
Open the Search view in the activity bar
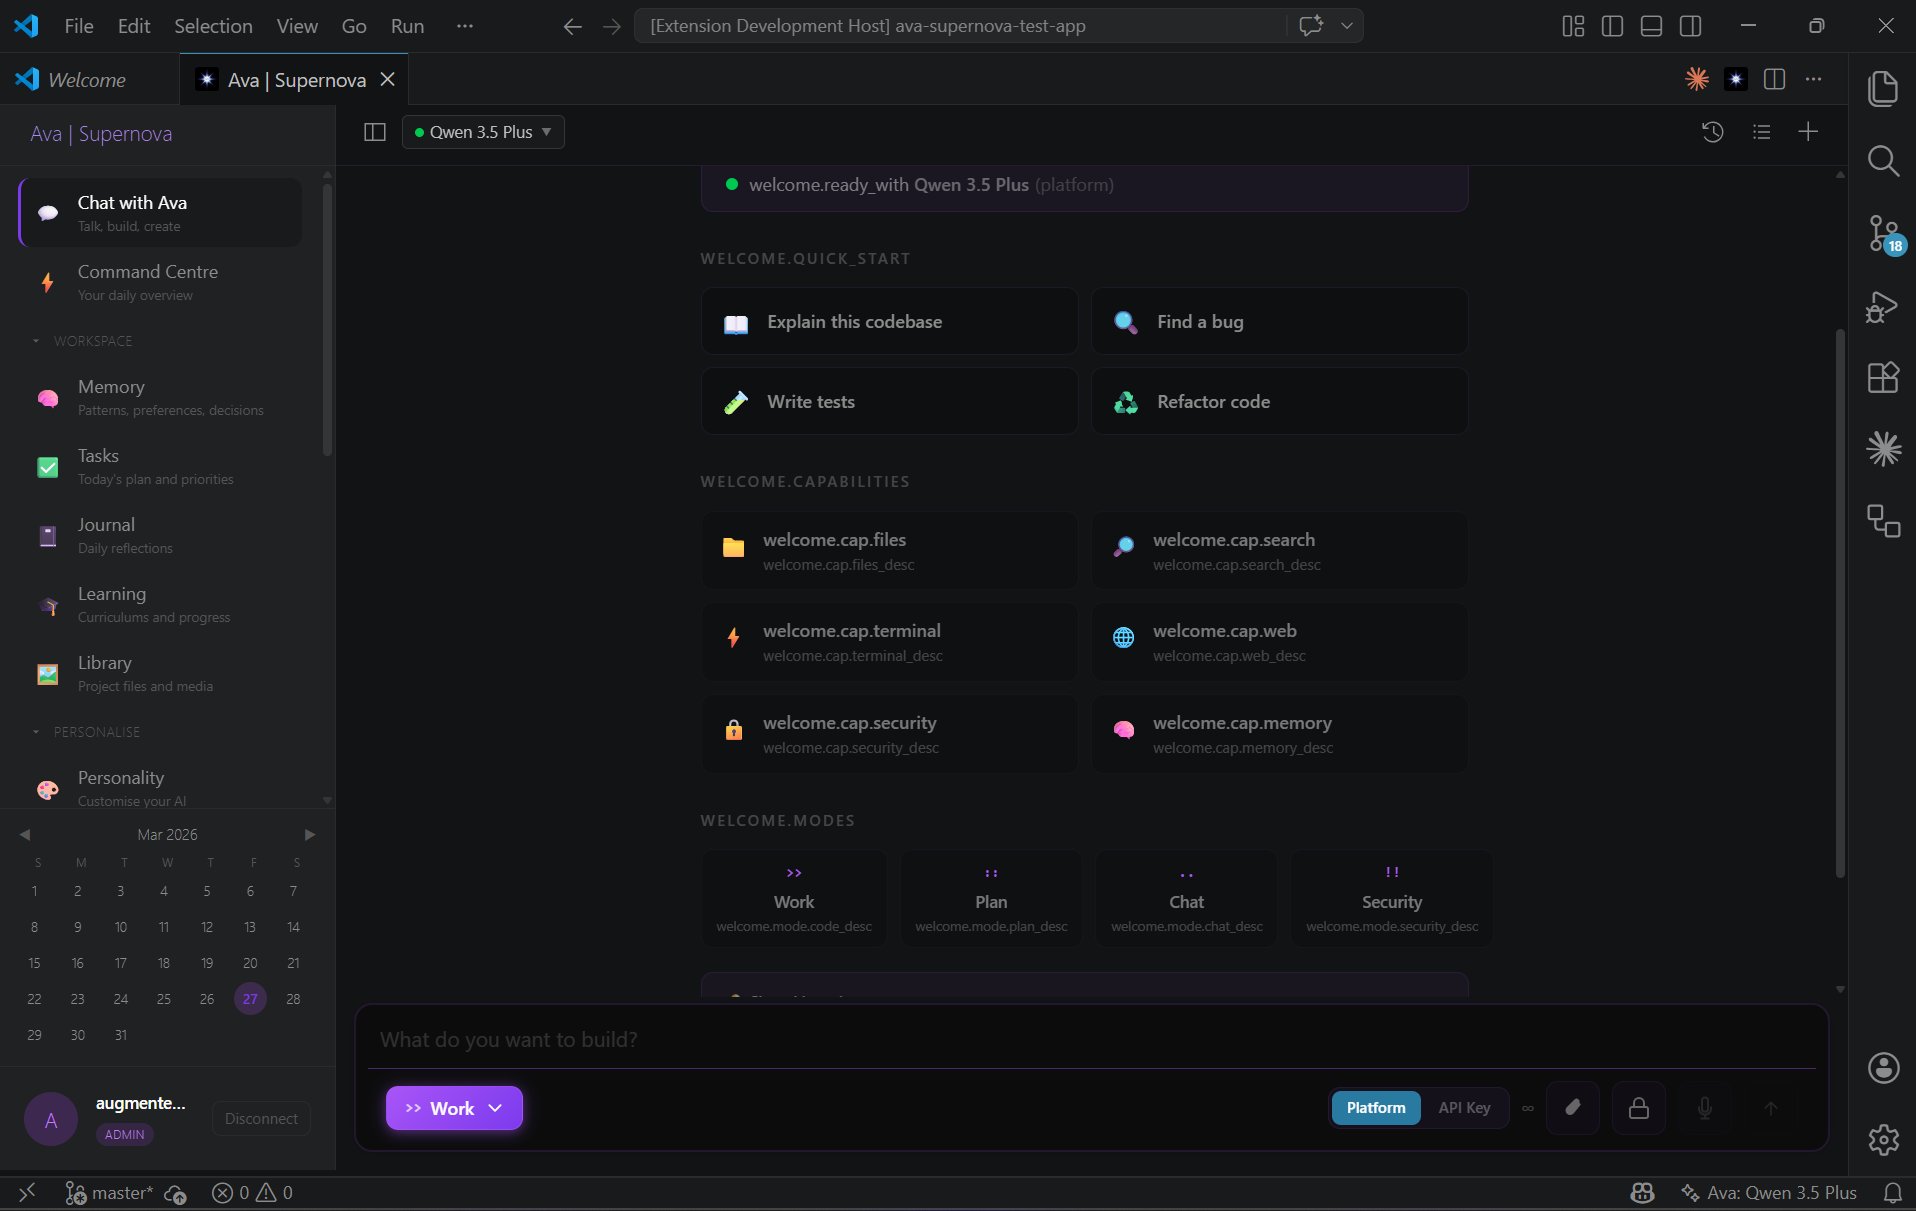(1883, 160)
